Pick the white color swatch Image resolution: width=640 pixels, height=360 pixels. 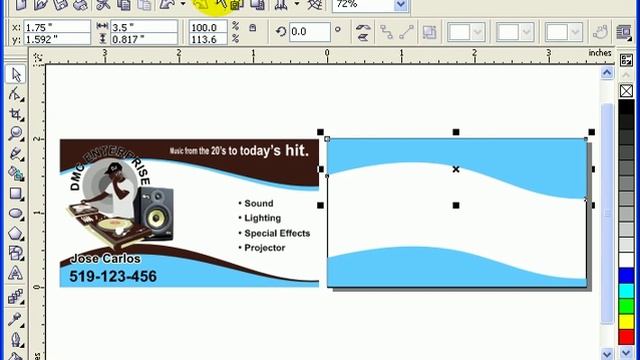(x=626, y=260)
